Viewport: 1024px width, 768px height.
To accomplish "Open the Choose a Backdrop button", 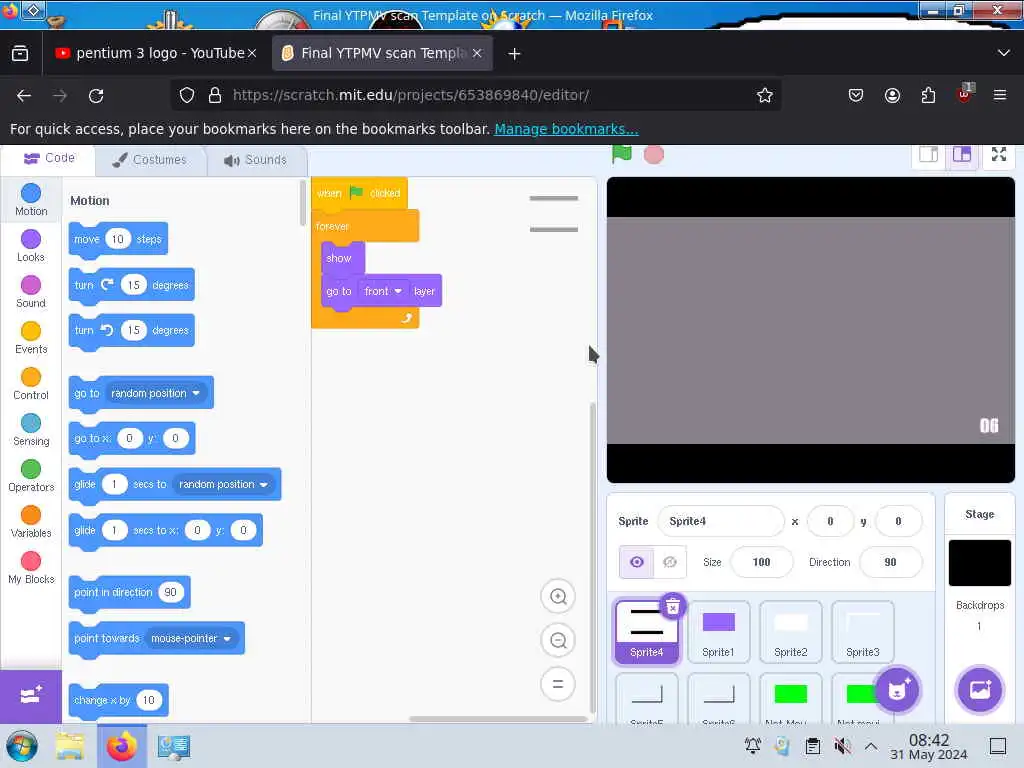I will point(980,690).
